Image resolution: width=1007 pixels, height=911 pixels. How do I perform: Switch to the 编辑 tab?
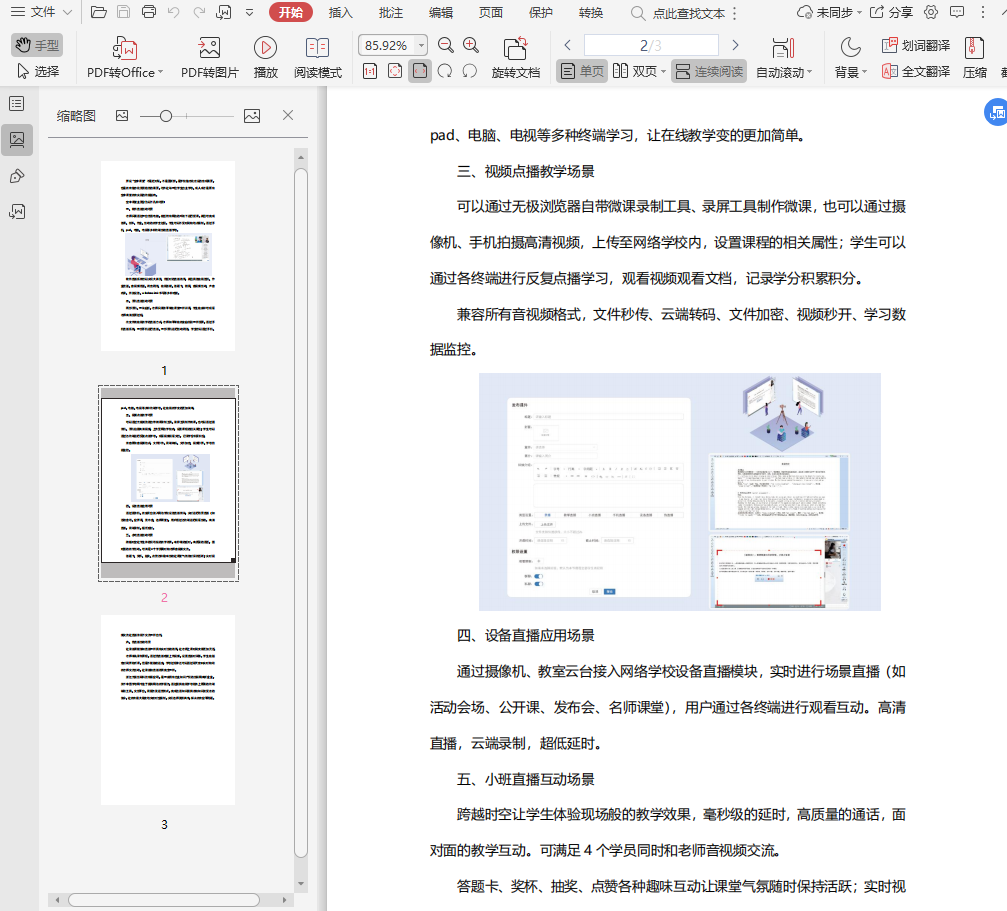click(441, 13)
